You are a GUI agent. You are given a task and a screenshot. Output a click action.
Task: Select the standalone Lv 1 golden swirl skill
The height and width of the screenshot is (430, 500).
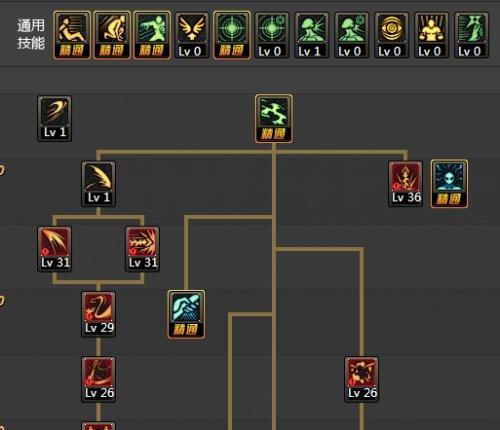tap(55, 119)
